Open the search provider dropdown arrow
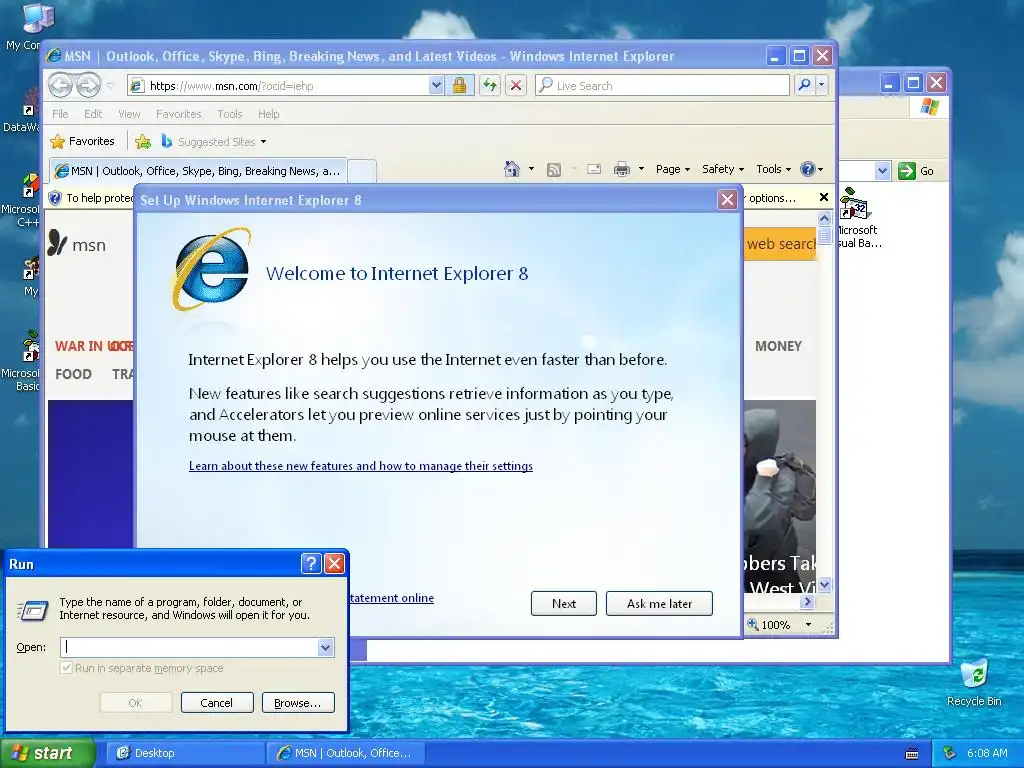This screenshot has width=1024, height=768. [822, 85]
